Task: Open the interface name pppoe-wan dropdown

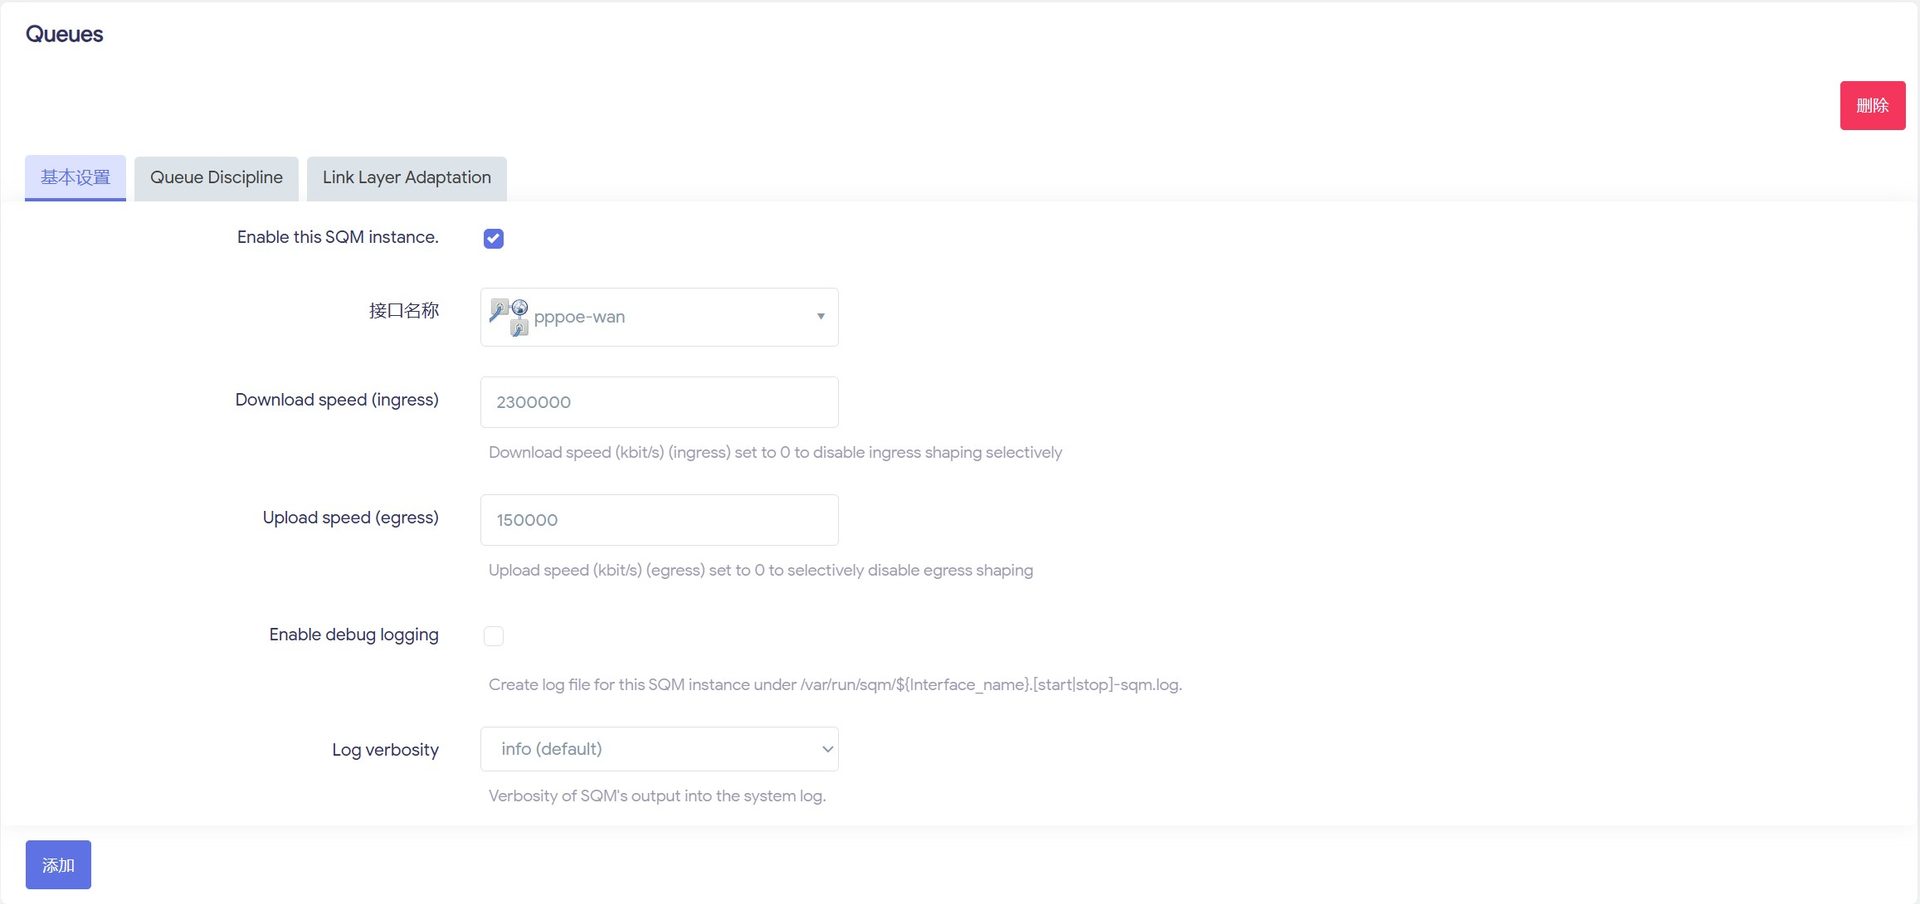Action: pos(659,317)
